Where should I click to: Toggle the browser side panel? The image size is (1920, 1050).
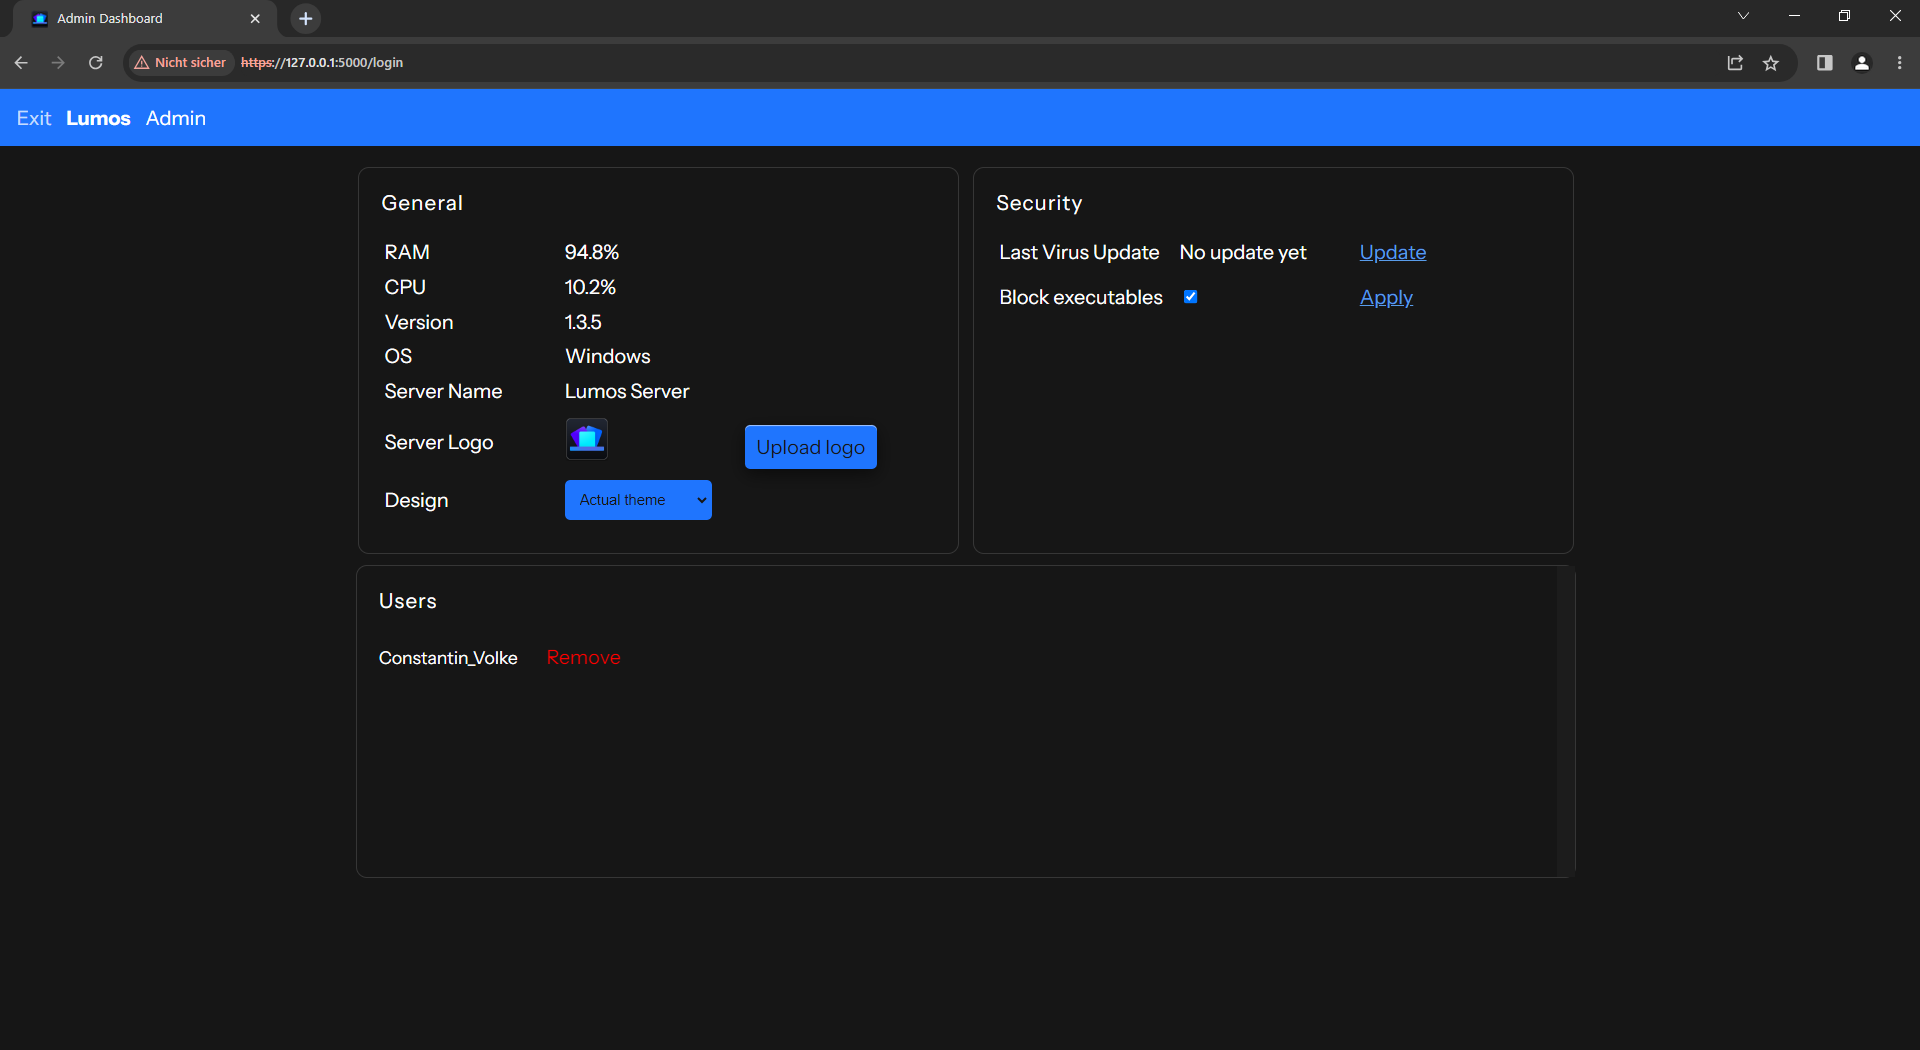coord(1825,63)
